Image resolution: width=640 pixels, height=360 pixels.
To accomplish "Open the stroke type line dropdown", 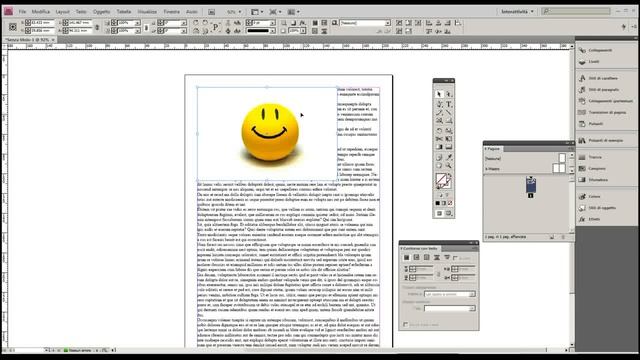I will [272, 31].
